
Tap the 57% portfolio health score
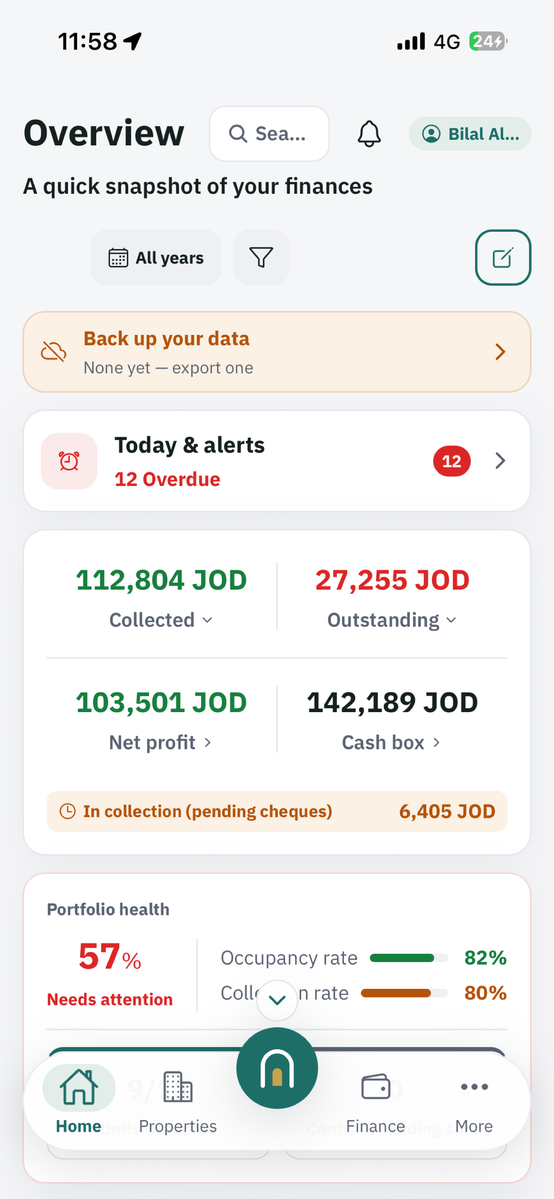tap(110, 957)
